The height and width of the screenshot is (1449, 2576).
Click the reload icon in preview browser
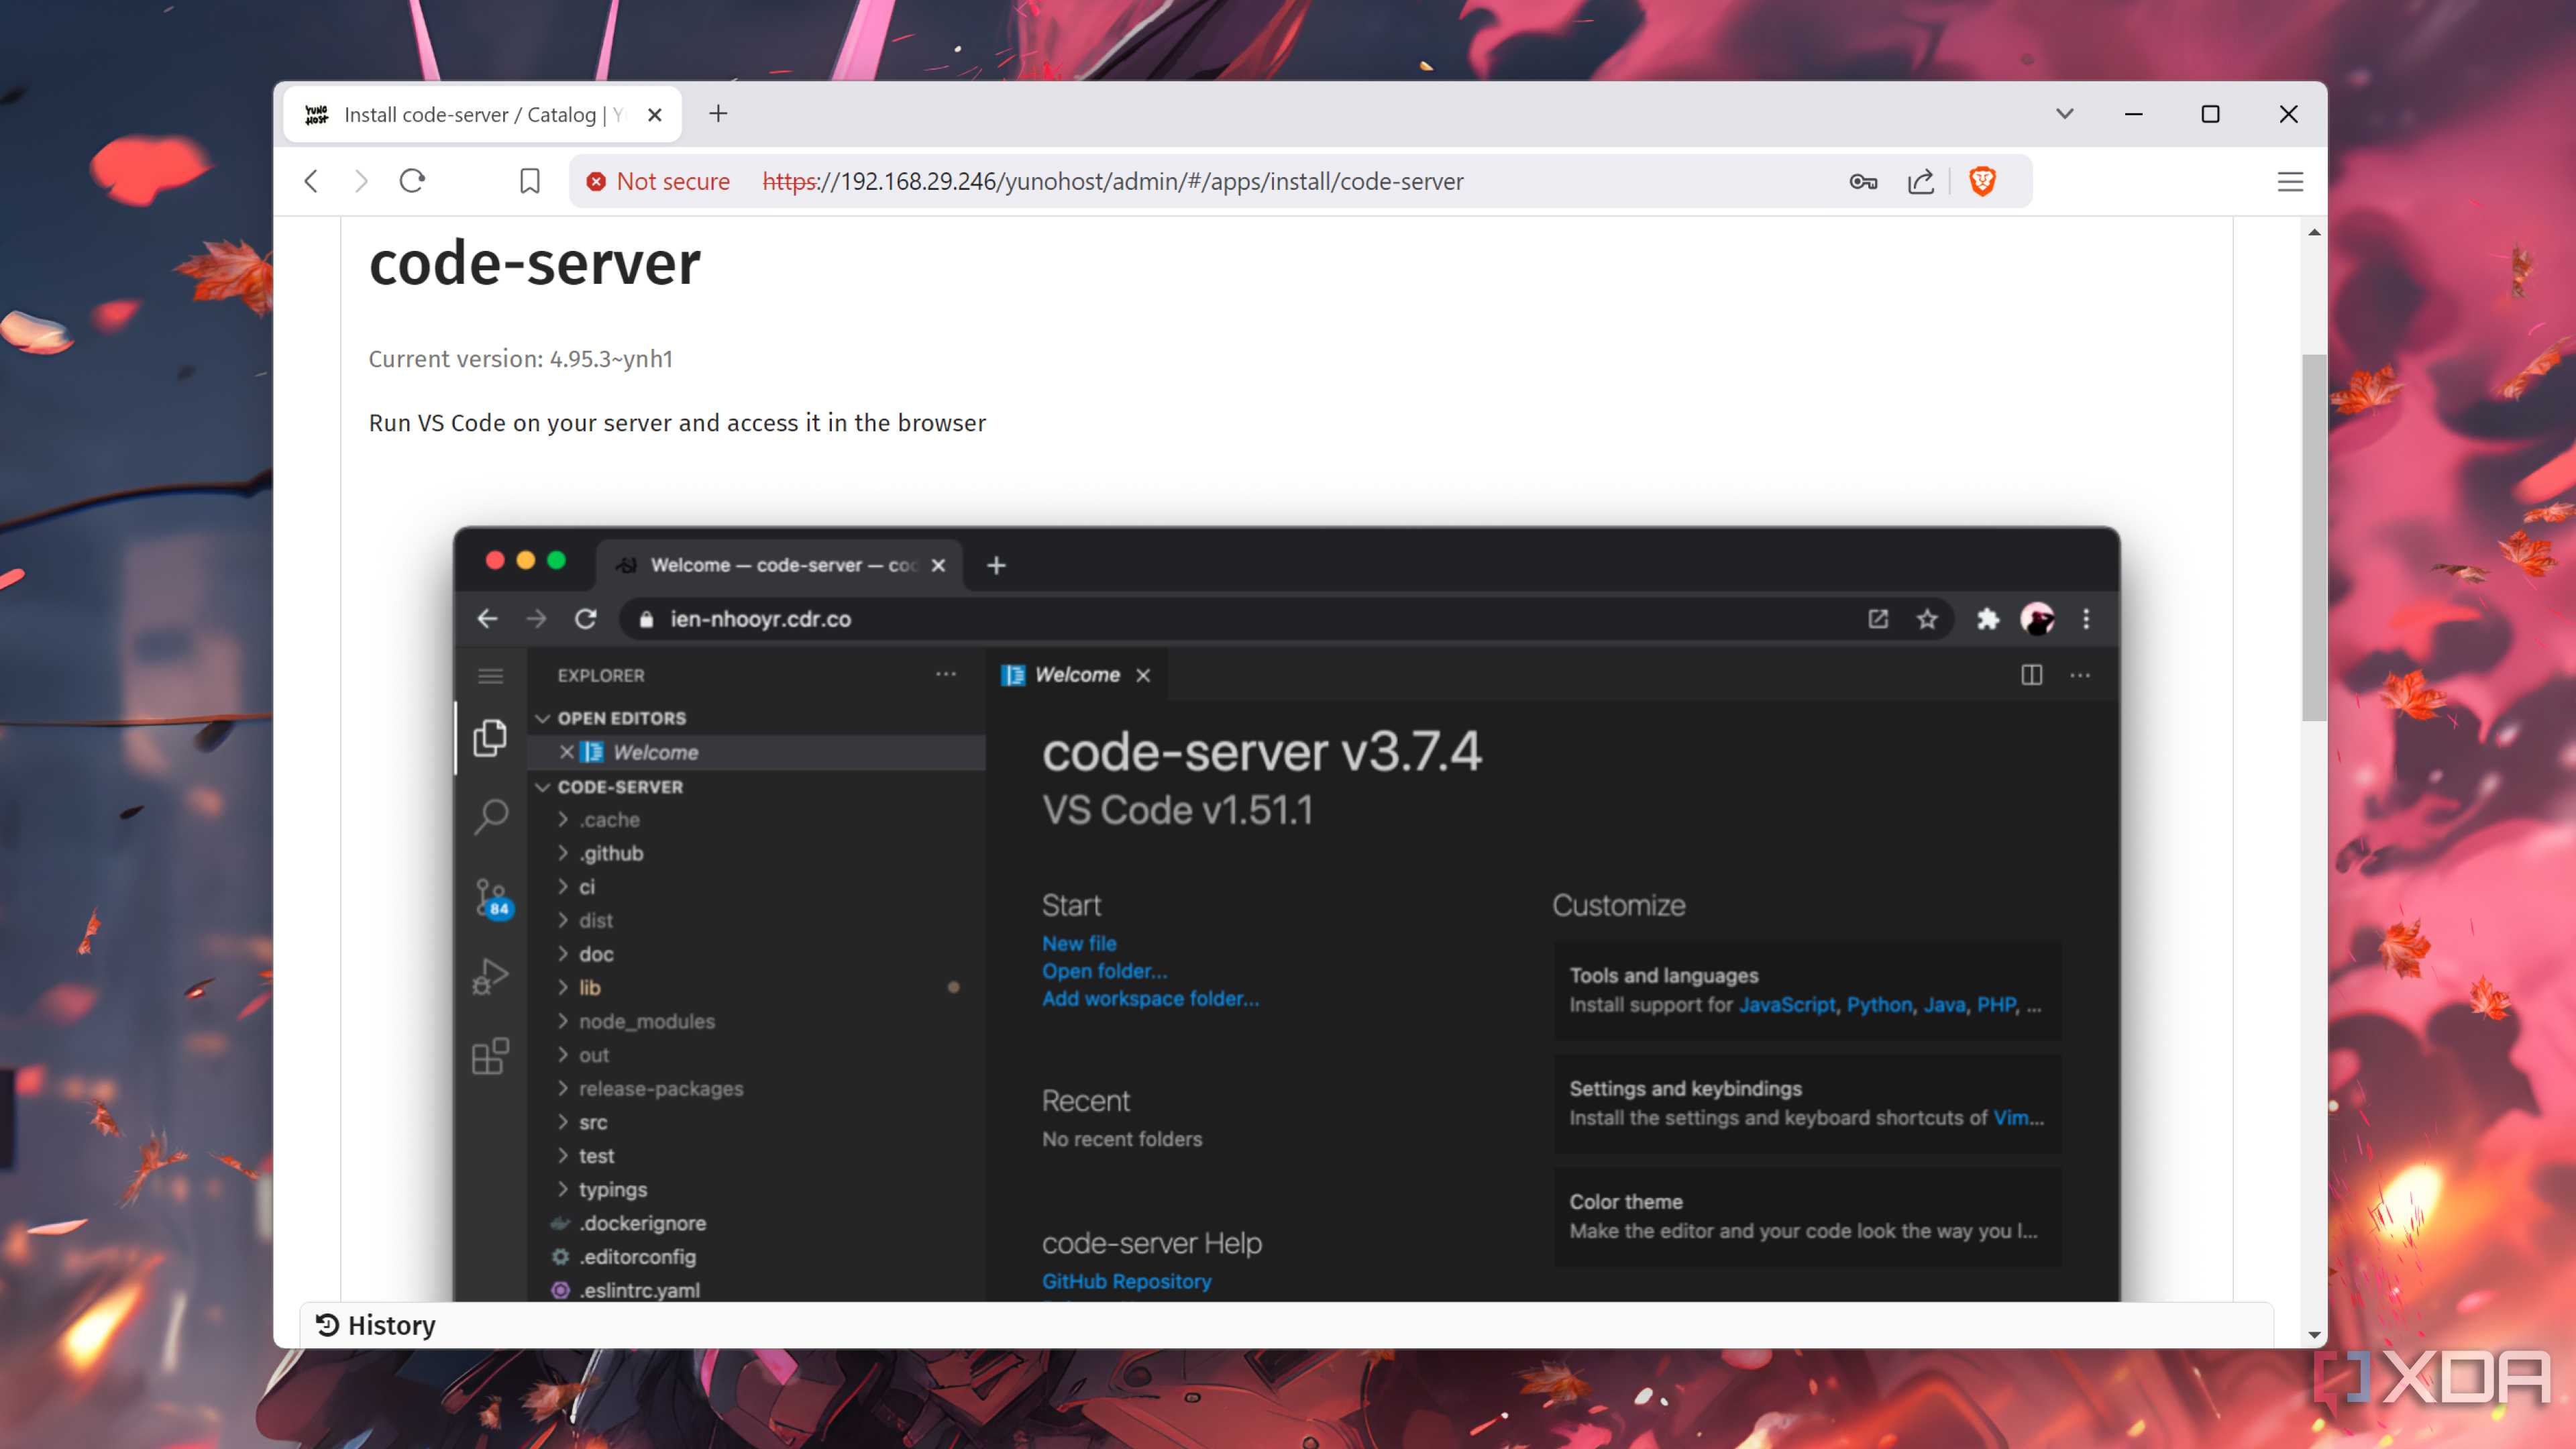point(586,619)
